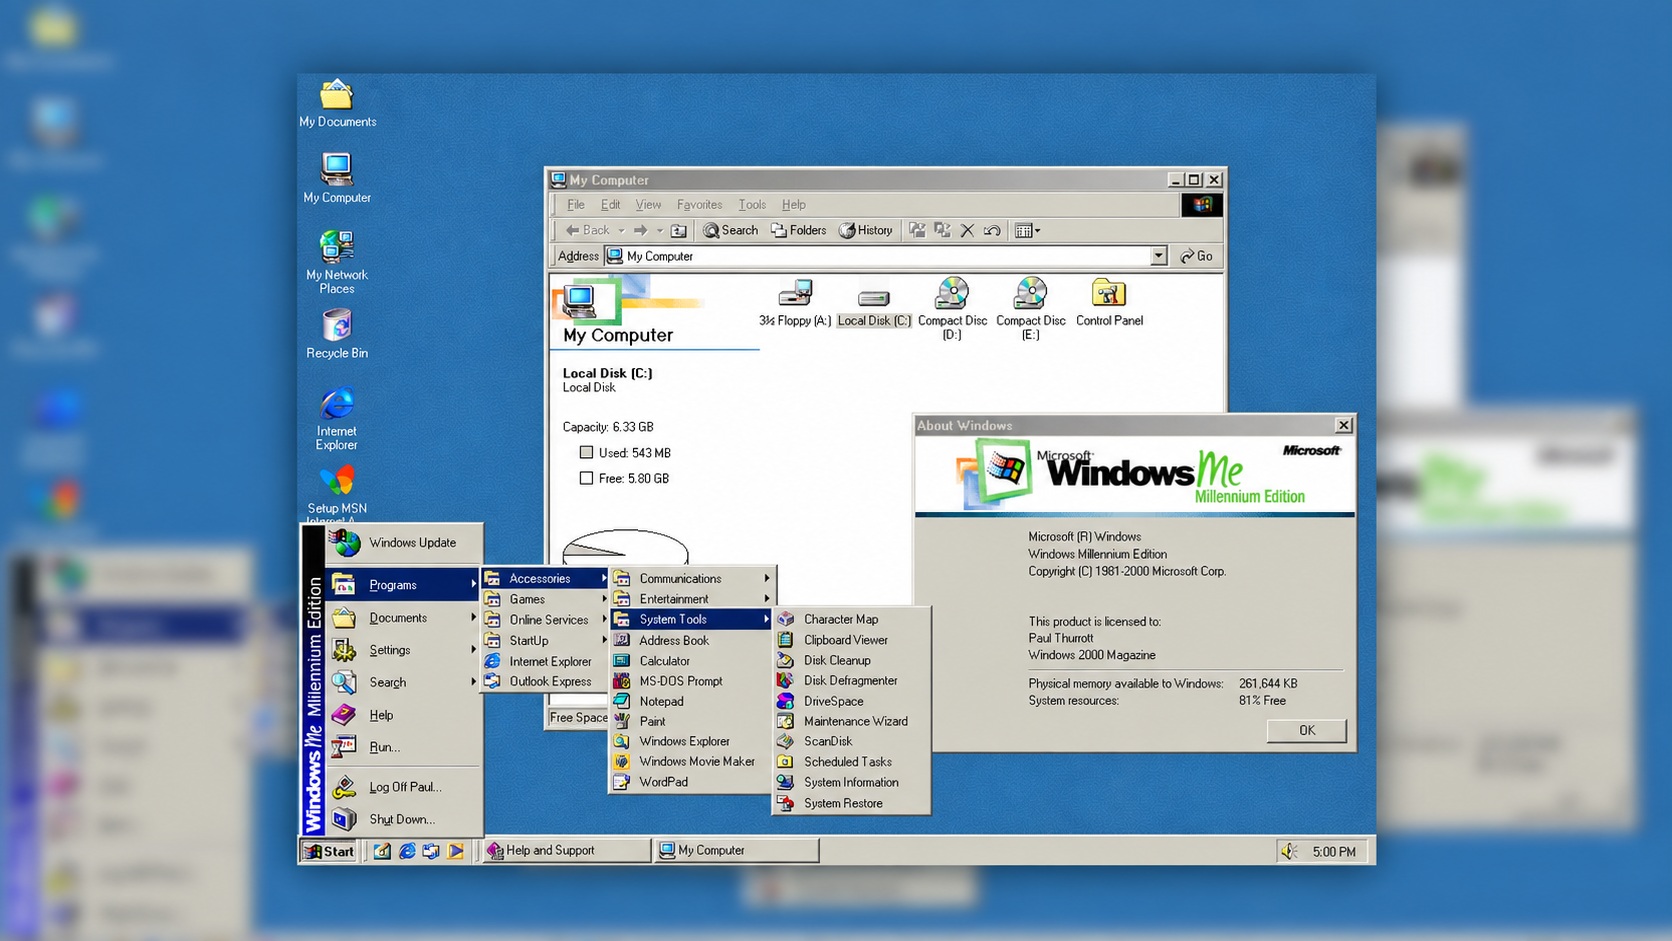The height and width of the screenshot is (941, 1672).
Task: Expand the Address bar dropdown
Action: point(1158,257)
